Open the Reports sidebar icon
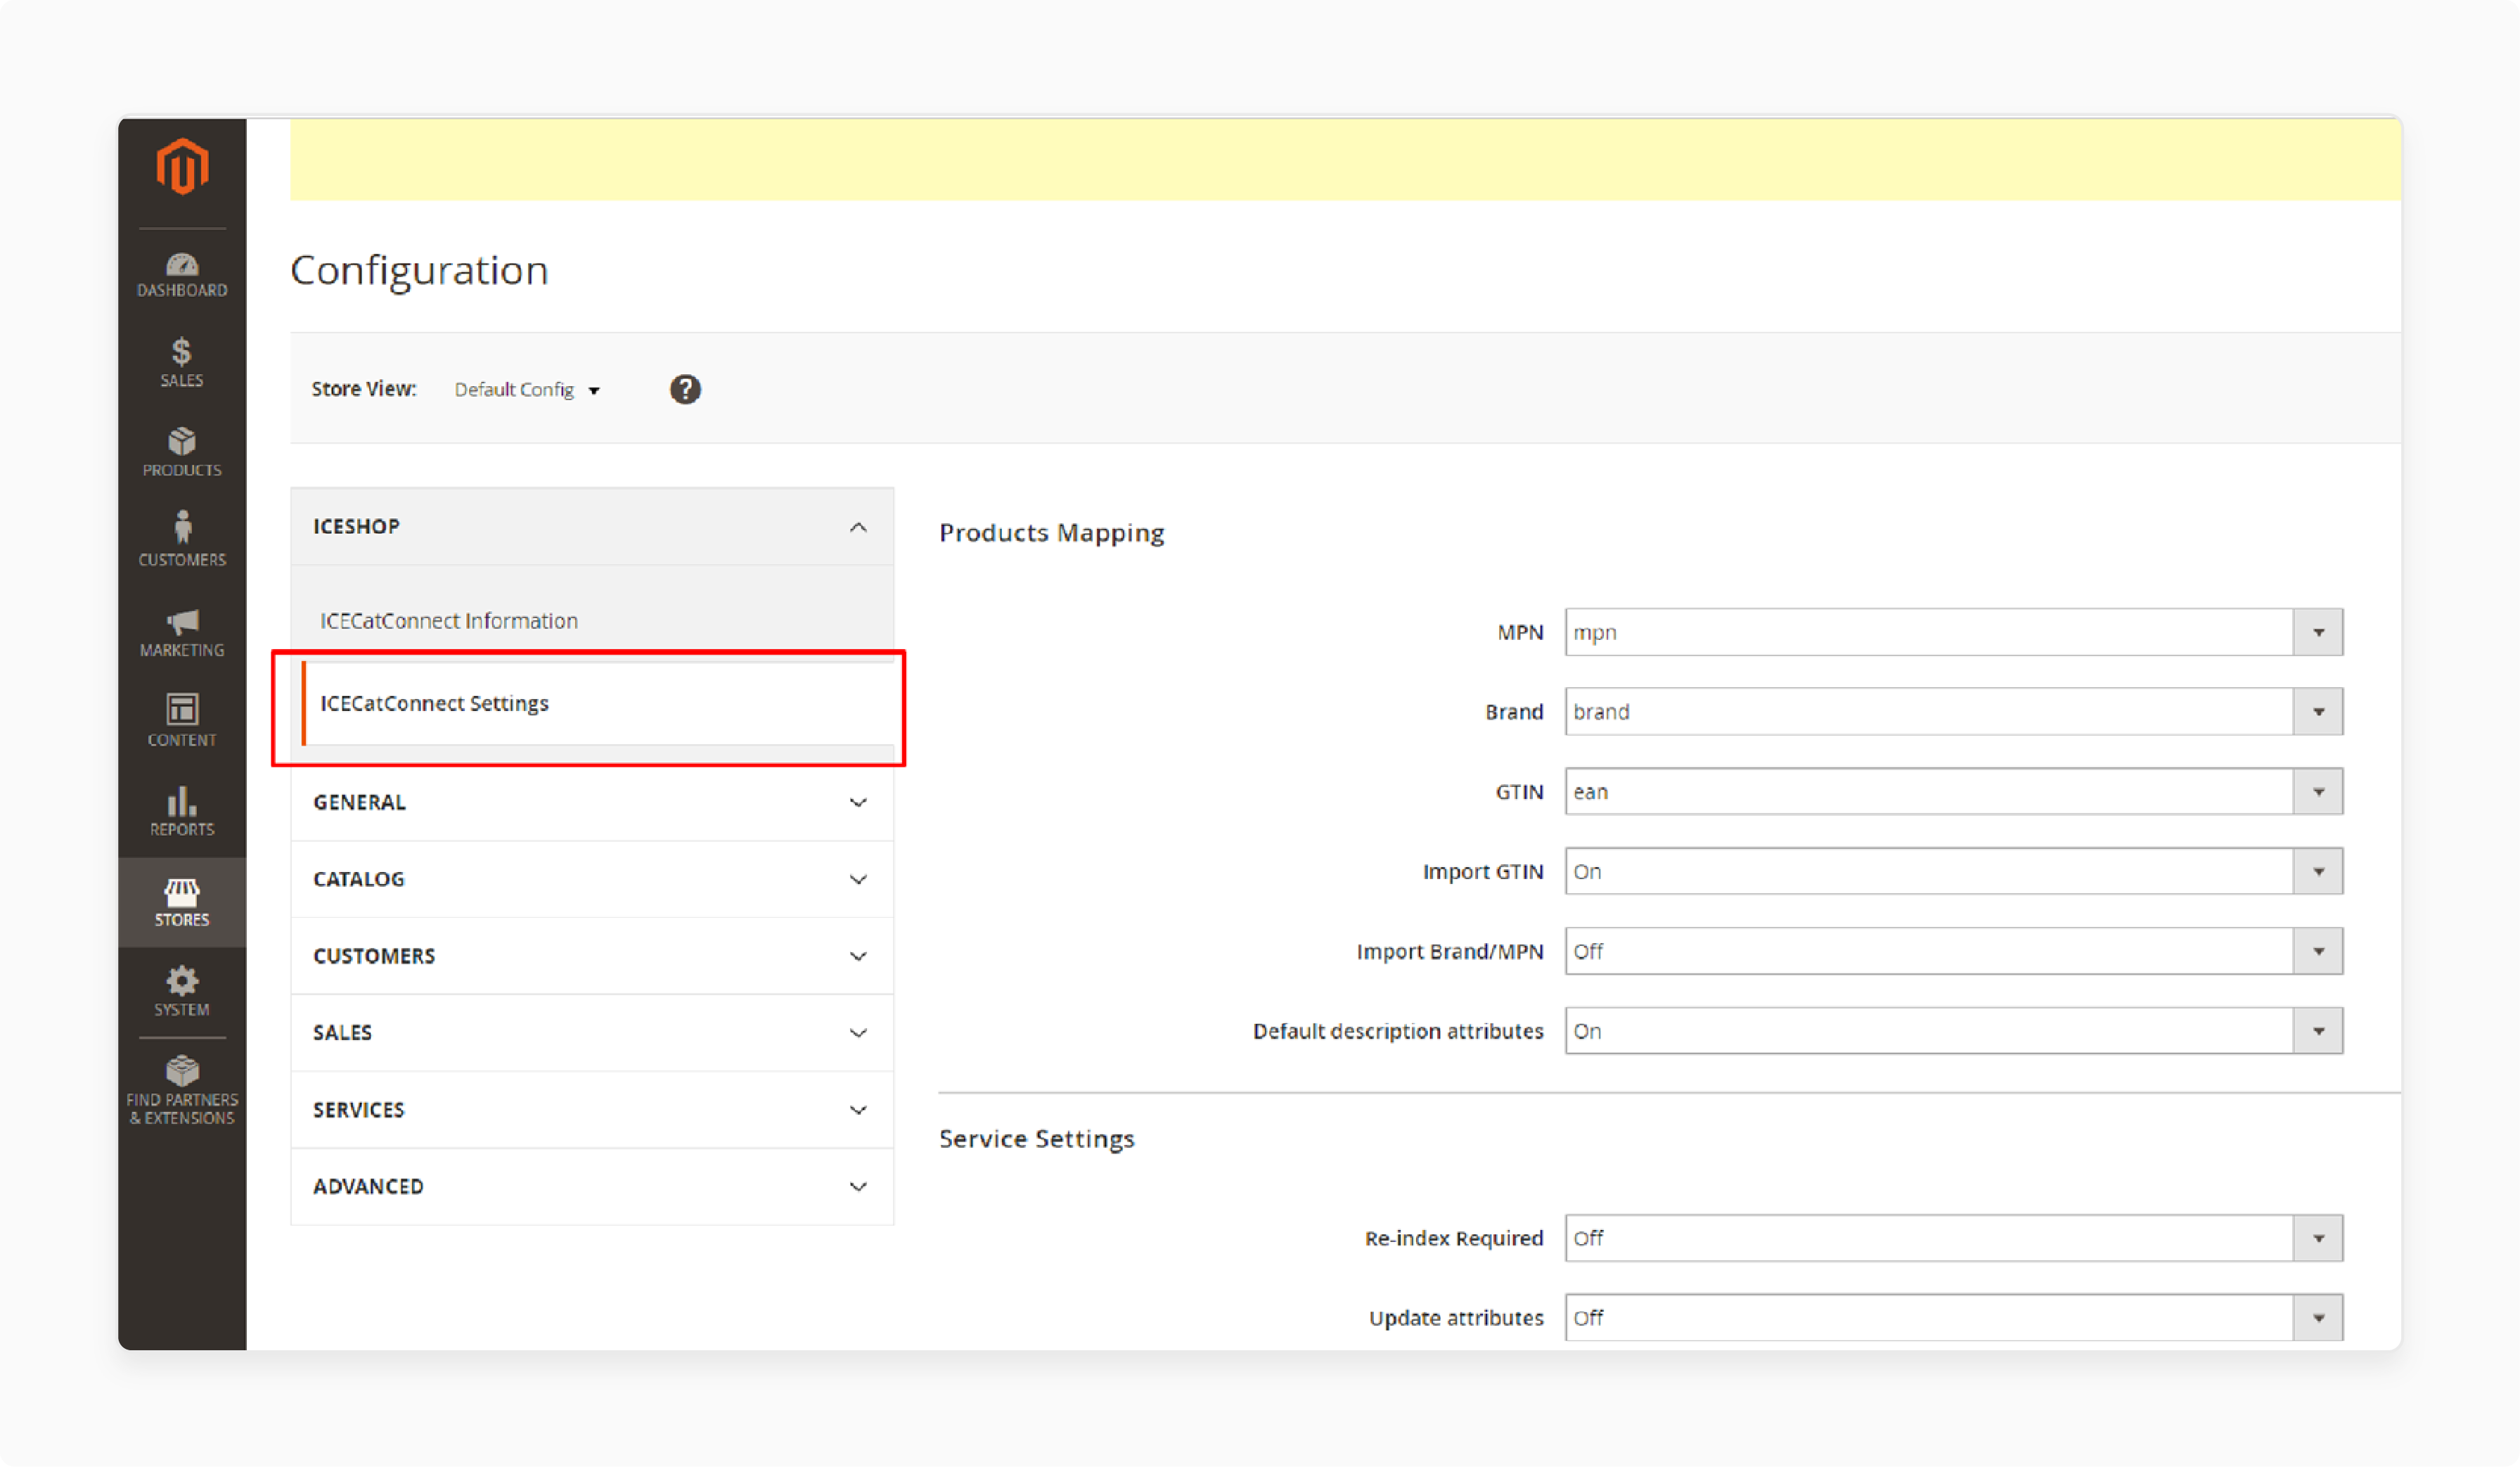Image resolution: width=2520 pixels, height=1467 pixels. pos(182,811)
